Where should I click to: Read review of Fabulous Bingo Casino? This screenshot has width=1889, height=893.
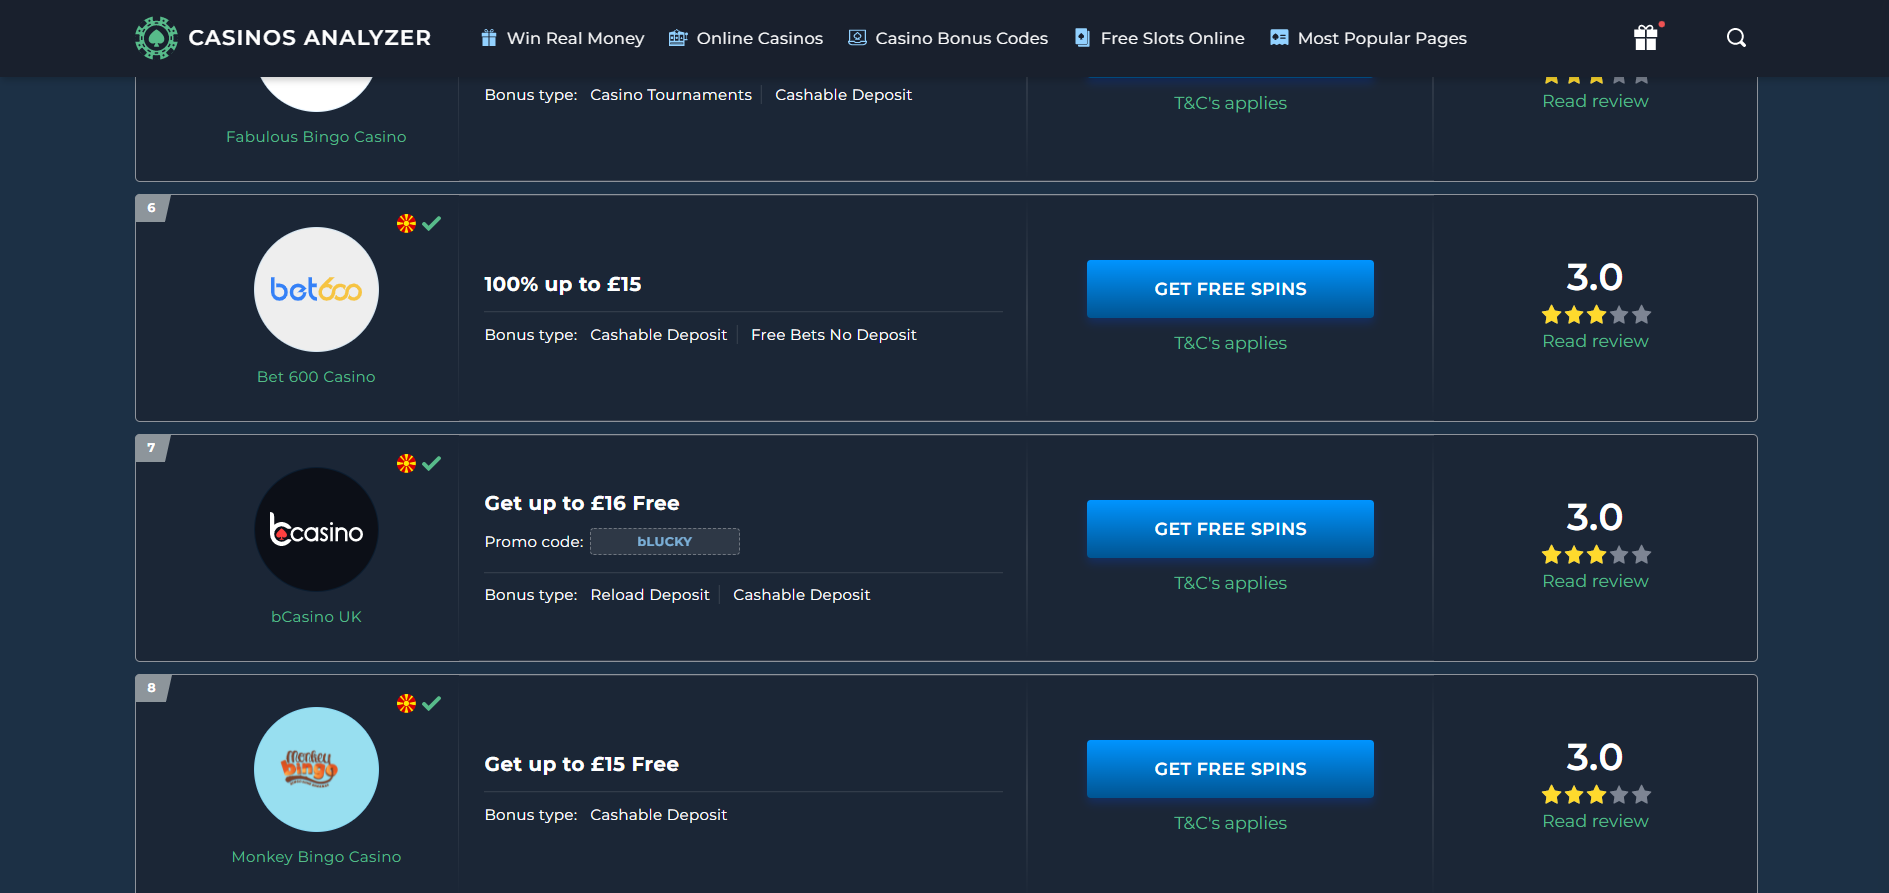(x=1596, y=101)
